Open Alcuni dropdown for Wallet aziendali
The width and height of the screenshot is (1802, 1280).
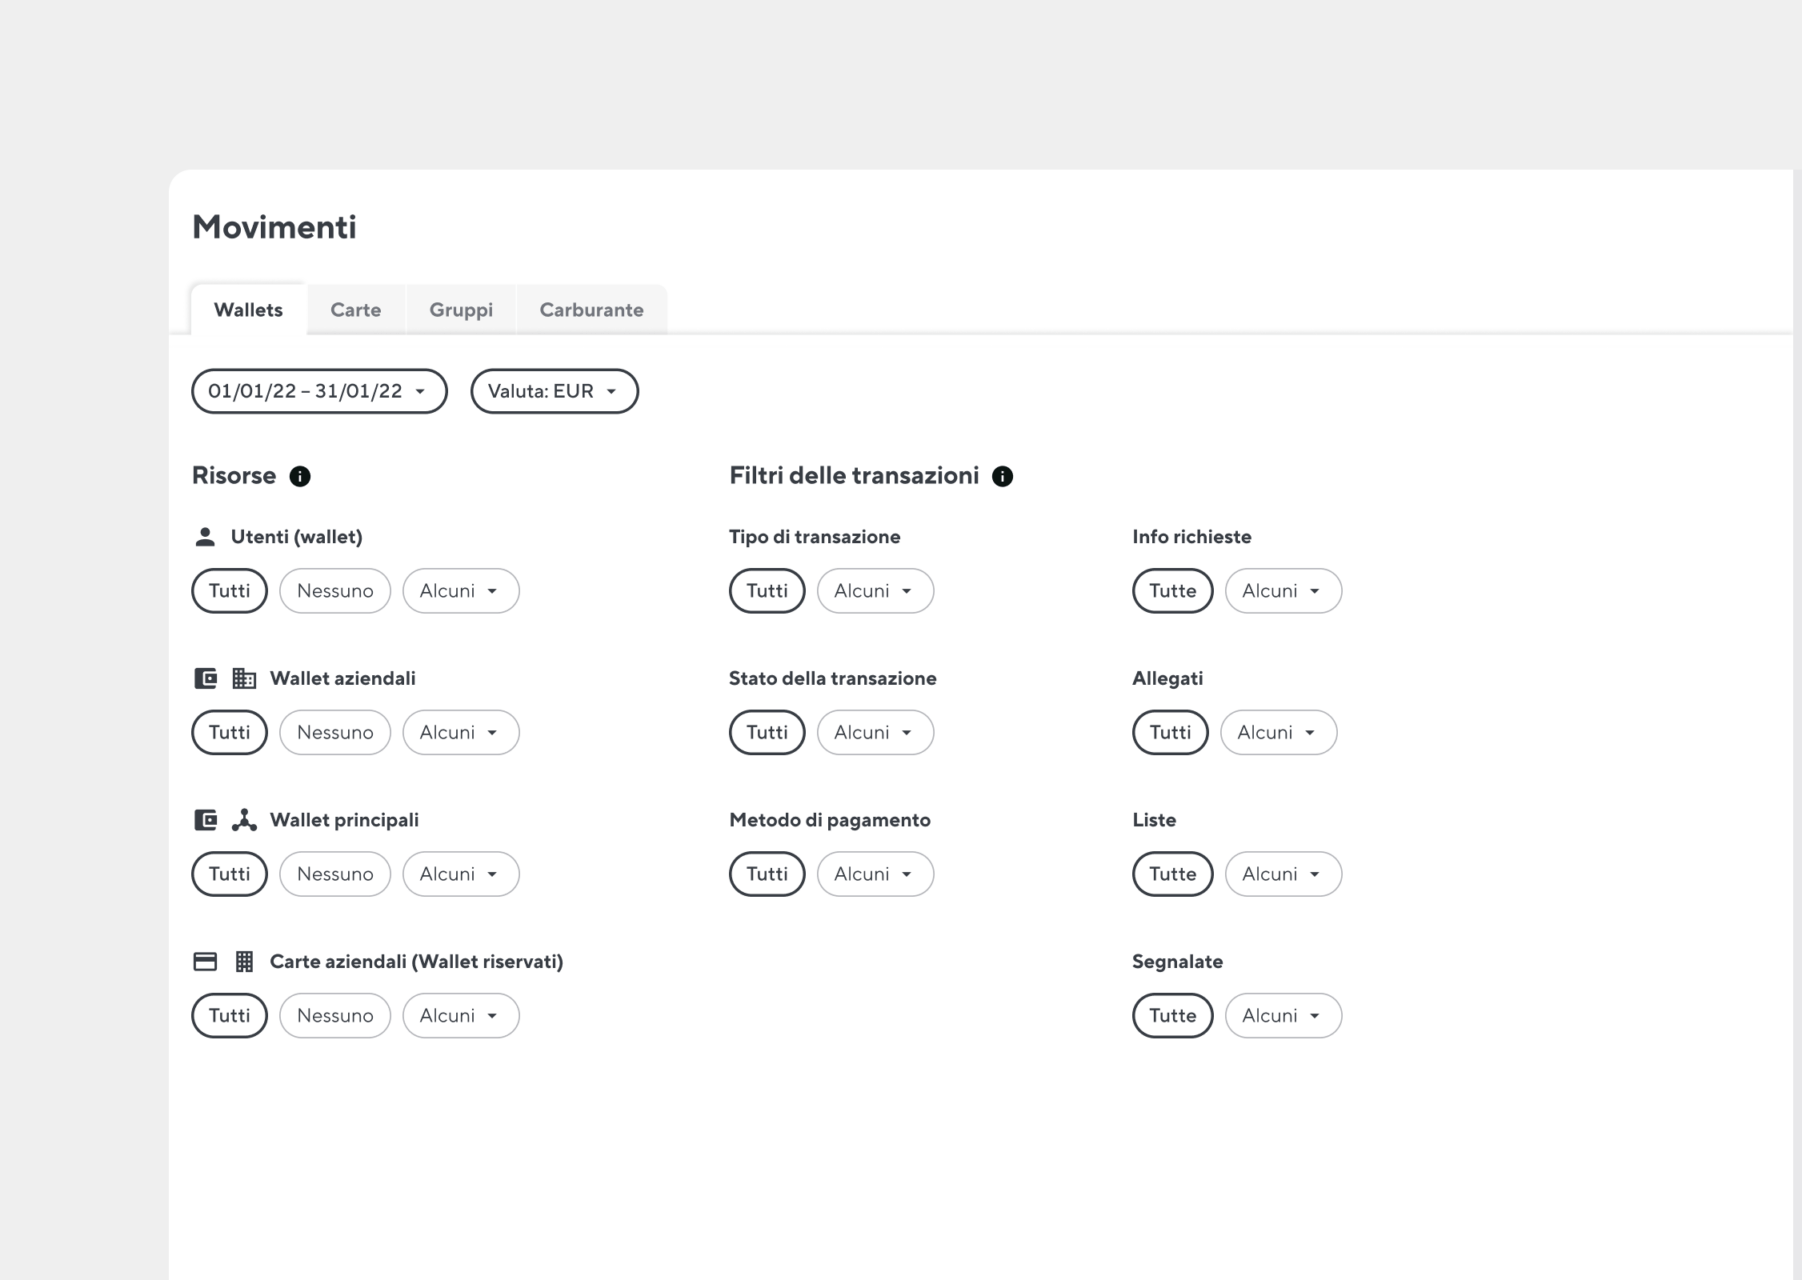[461, 732]
